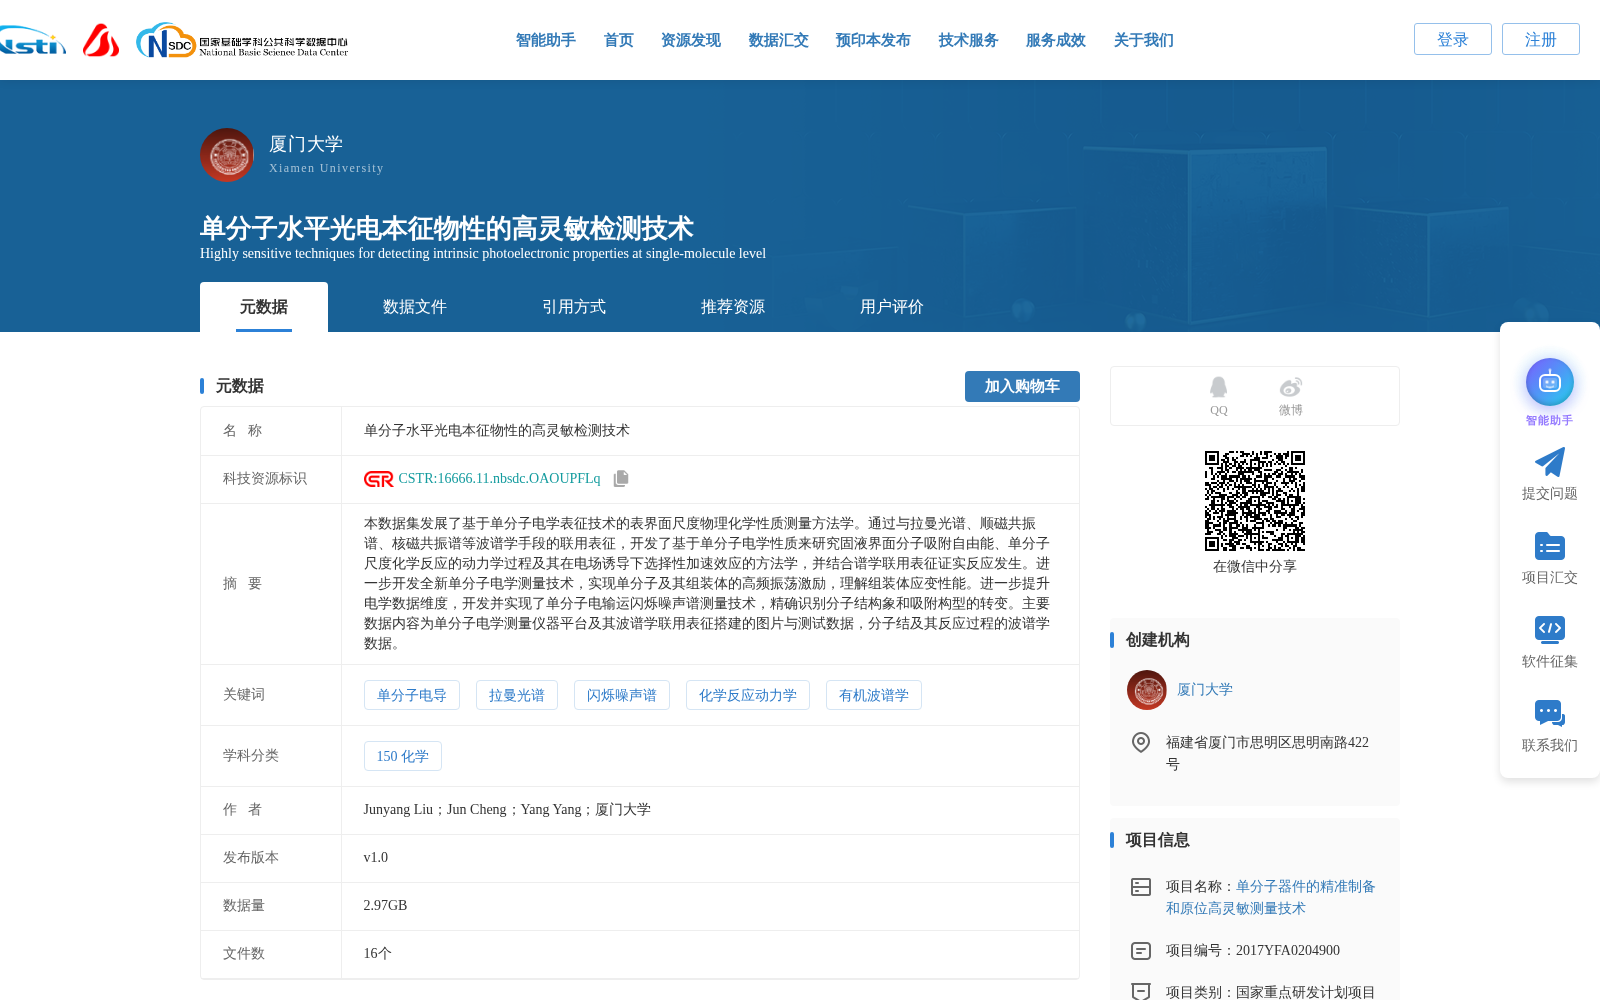The height and width of the screenshot is (1000, 1600).
Task: Open 厦门大学 link under 创建机构
Action: coord(1205,690)
